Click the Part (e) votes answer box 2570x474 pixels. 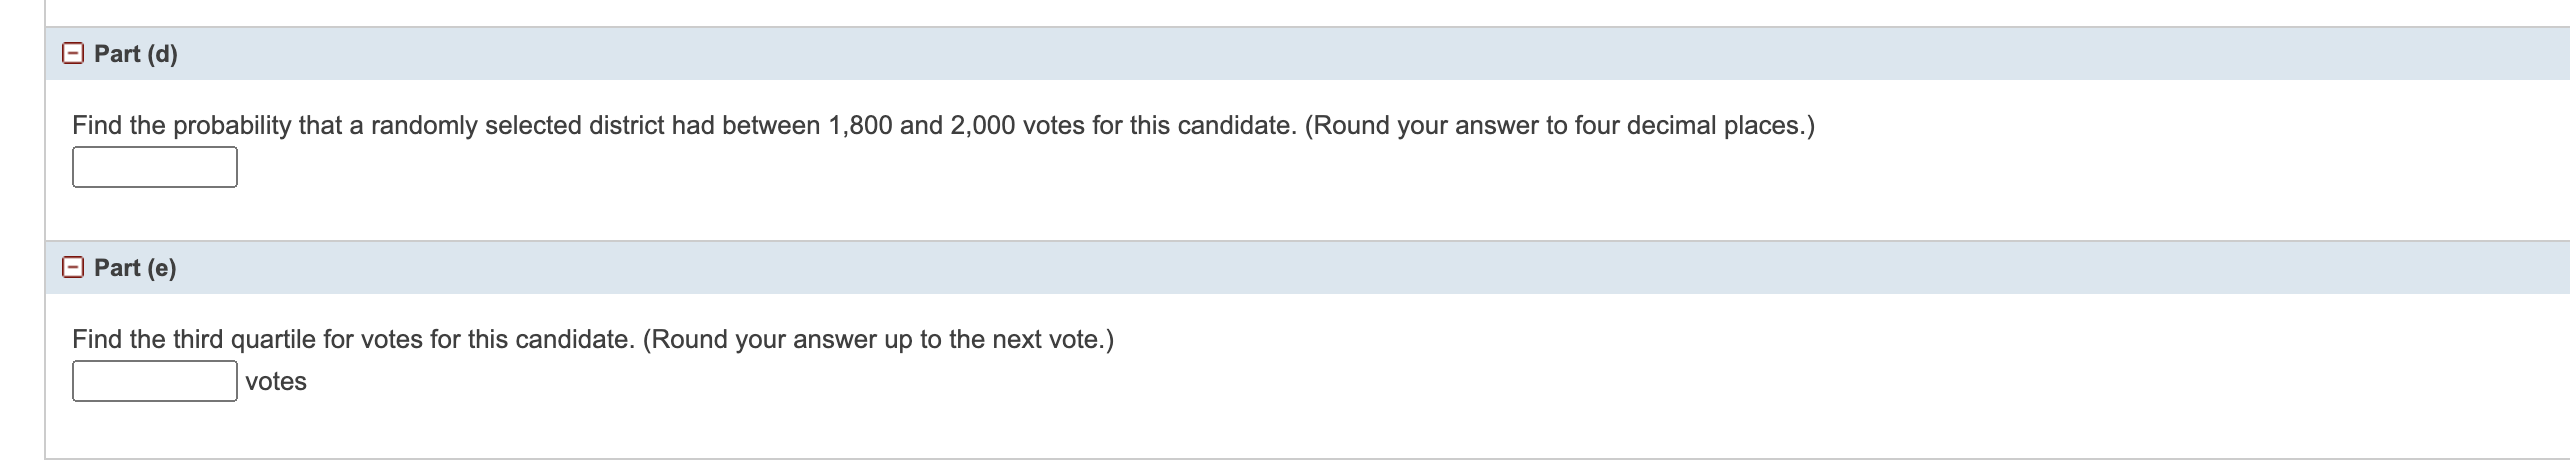[x=155, y=381]
